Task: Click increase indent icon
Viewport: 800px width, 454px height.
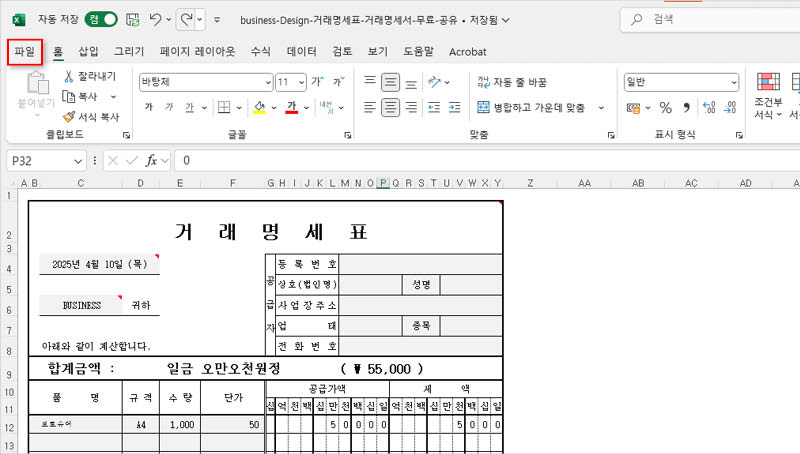Action: coord(455,107)
